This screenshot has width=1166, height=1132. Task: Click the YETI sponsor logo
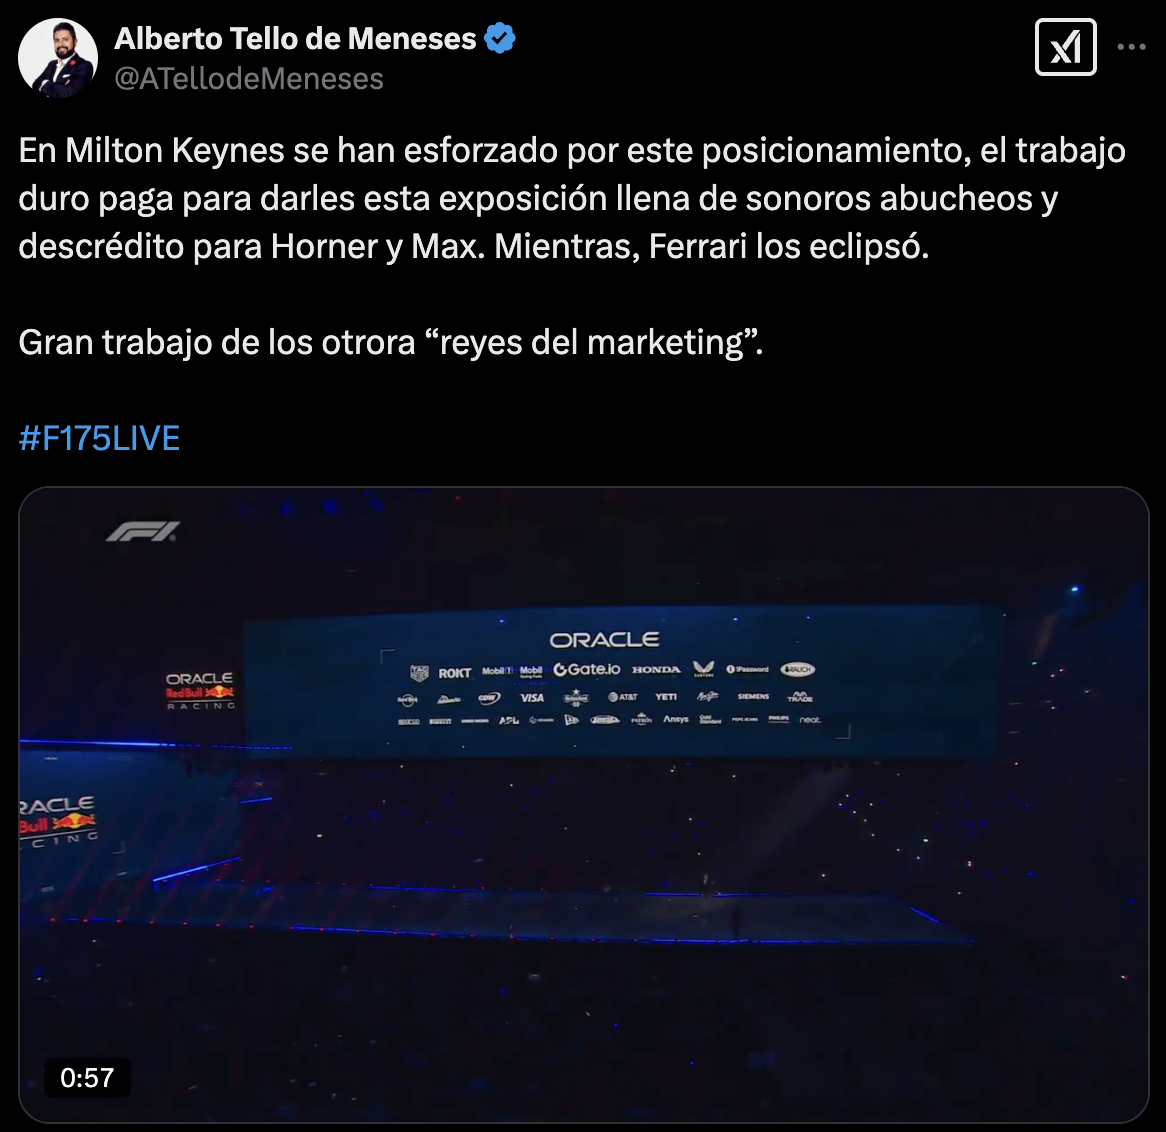tap(666, 697)
